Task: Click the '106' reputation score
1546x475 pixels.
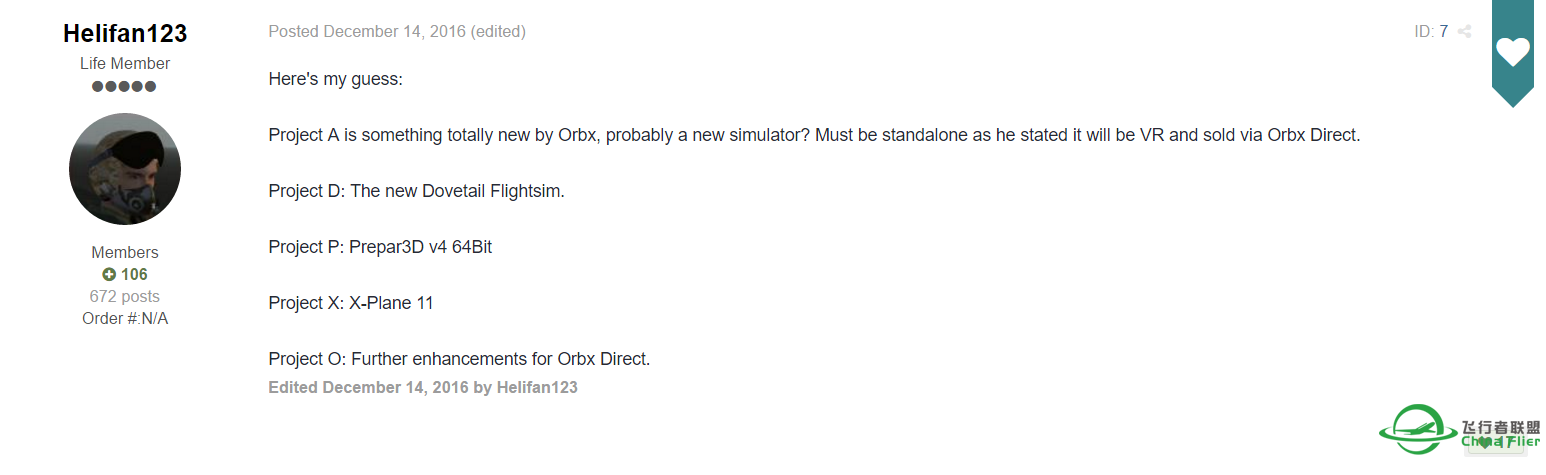Action: point(134,275)
